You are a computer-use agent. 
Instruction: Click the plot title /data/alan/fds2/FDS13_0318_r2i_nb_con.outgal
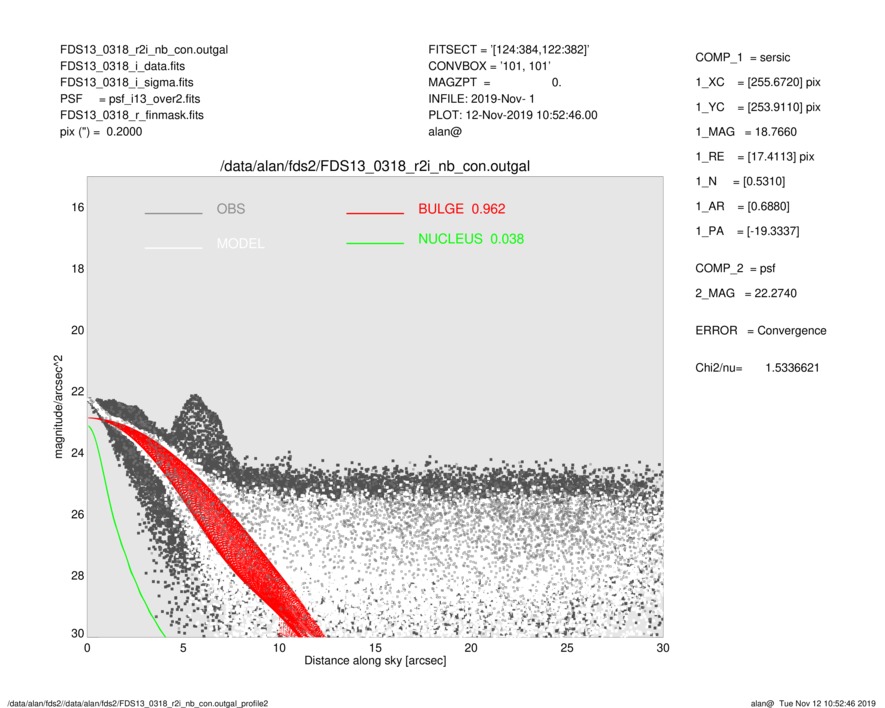(375, 167)
